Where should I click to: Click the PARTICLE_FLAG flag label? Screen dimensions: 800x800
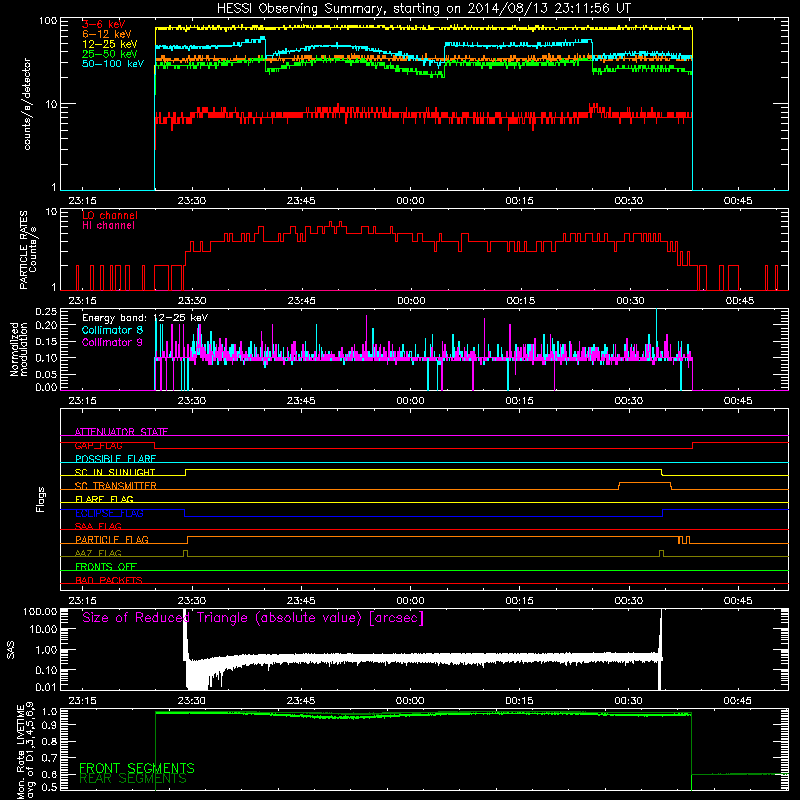pyautogui.click(x=112, y=540)
